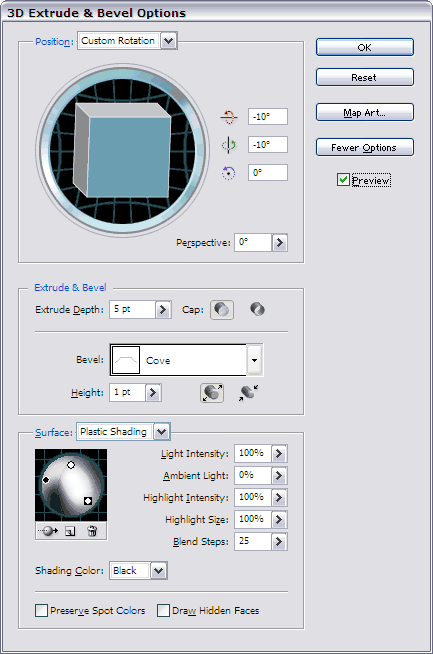Open the Highlight Intensity slider arrow
Screen dimensions: 433x654
coord(279,498)
